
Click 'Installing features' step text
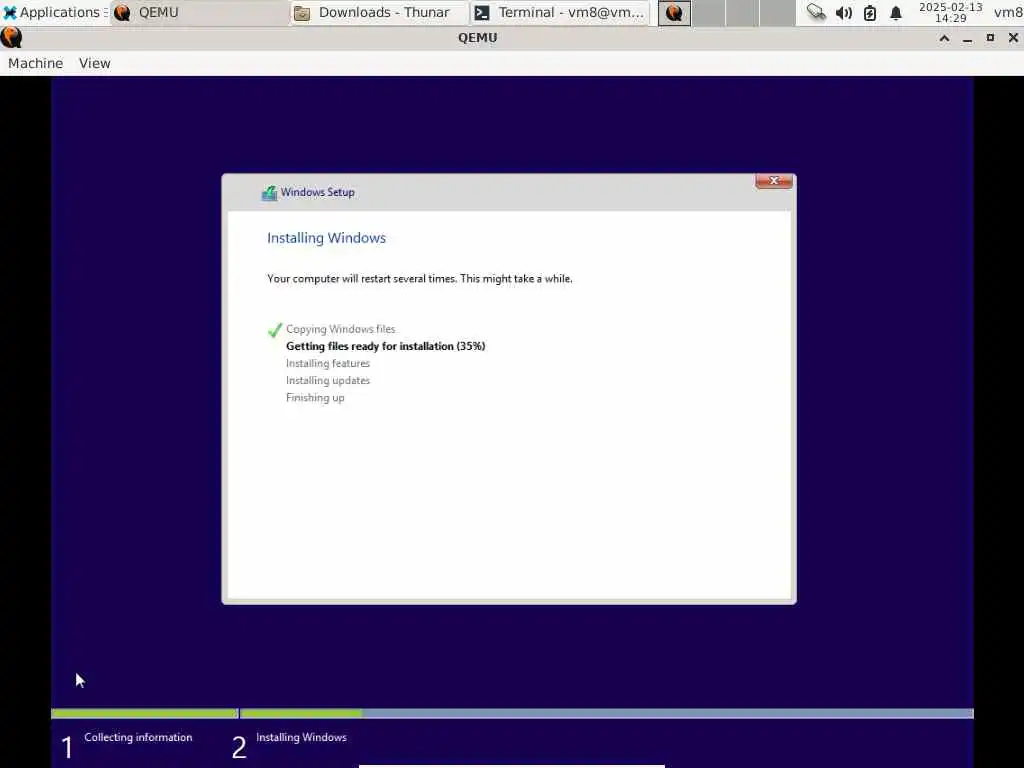pyautogui.click(x=328, y=363)
